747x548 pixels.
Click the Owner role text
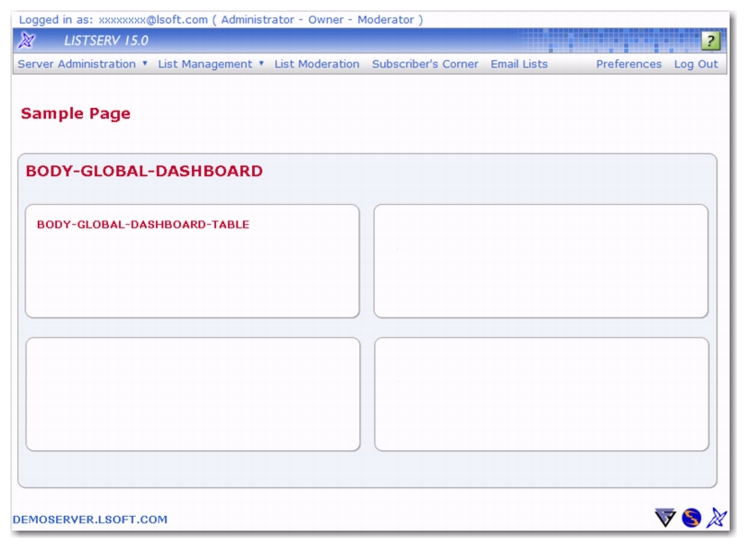coord(325,20)
